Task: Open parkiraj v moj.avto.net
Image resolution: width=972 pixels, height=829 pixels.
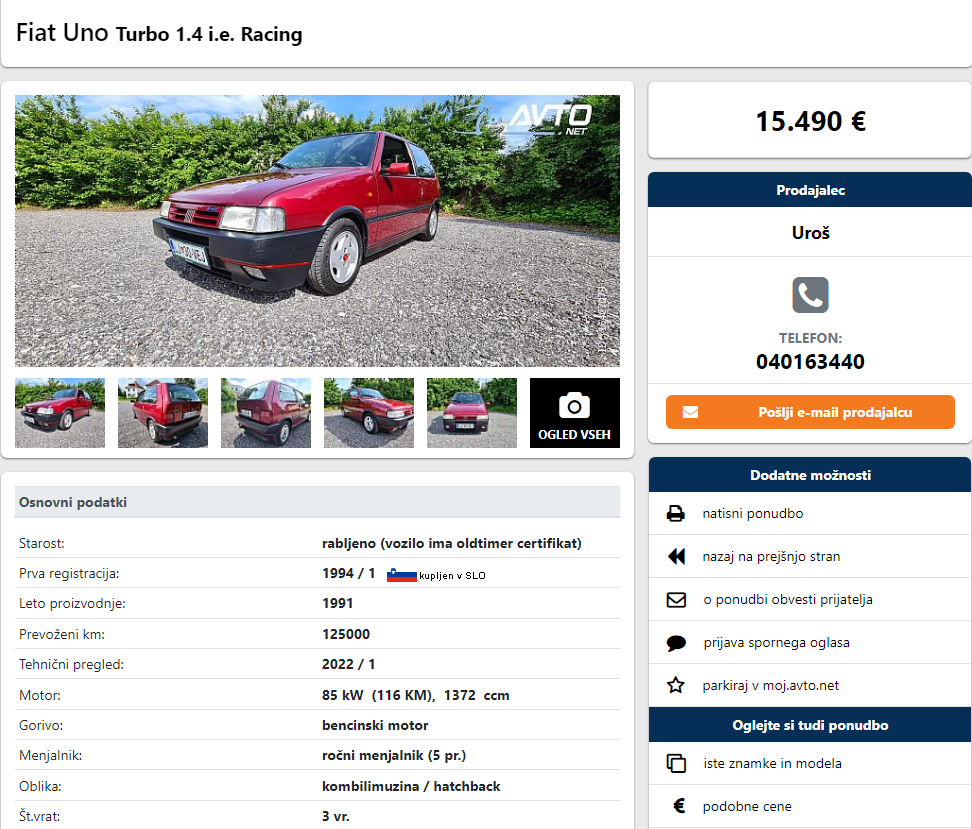Action: click(x=771, y=685)
